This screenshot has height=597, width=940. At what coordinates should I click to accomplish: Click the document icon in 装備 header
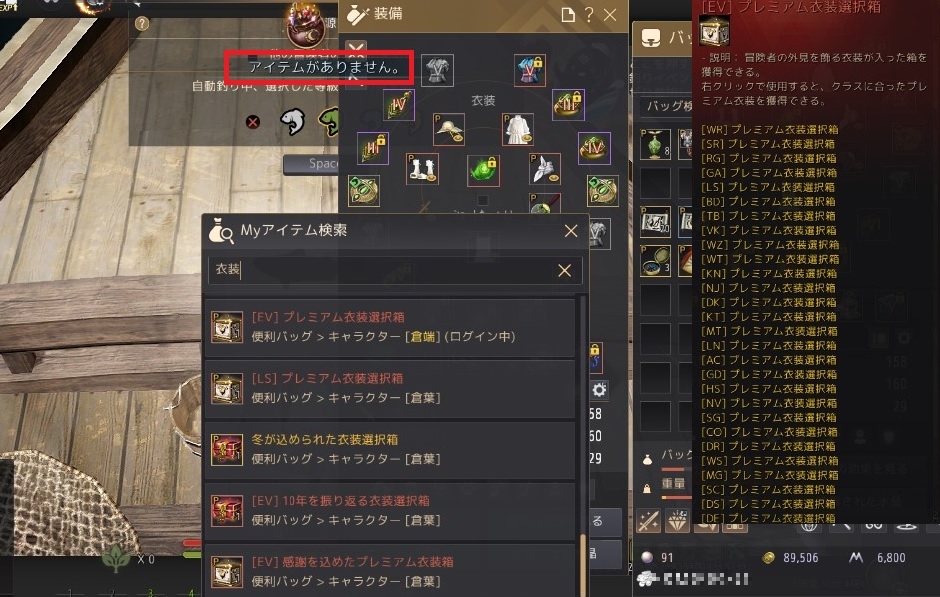coord(568,15)
